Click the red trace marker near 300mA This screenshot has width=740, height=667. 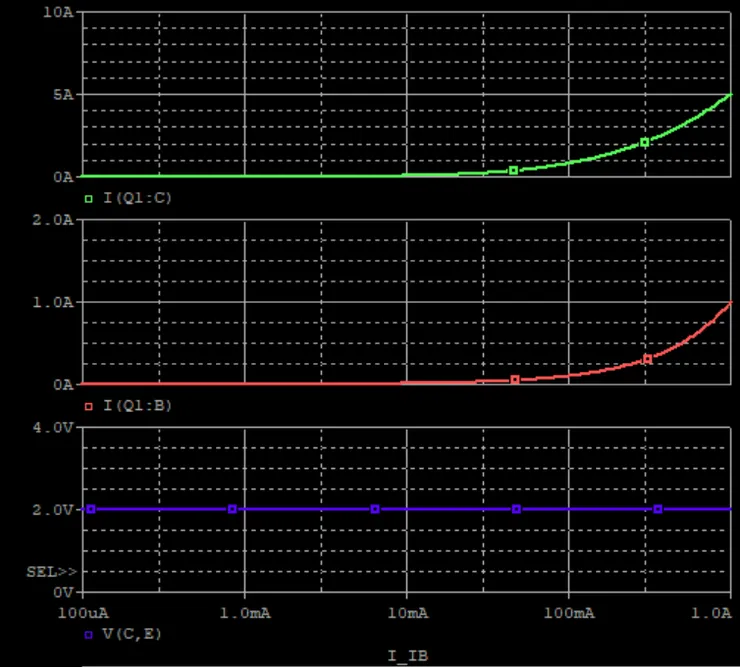click(x=648, y=359)
